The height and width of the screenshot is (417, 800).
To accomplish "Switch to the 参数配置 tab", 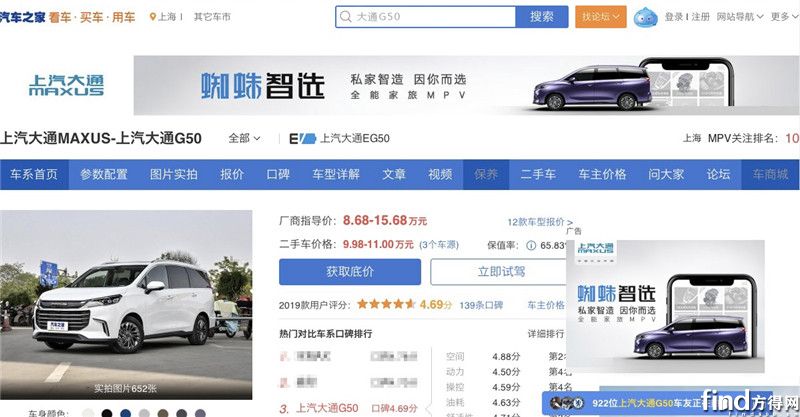I will 104,174.
